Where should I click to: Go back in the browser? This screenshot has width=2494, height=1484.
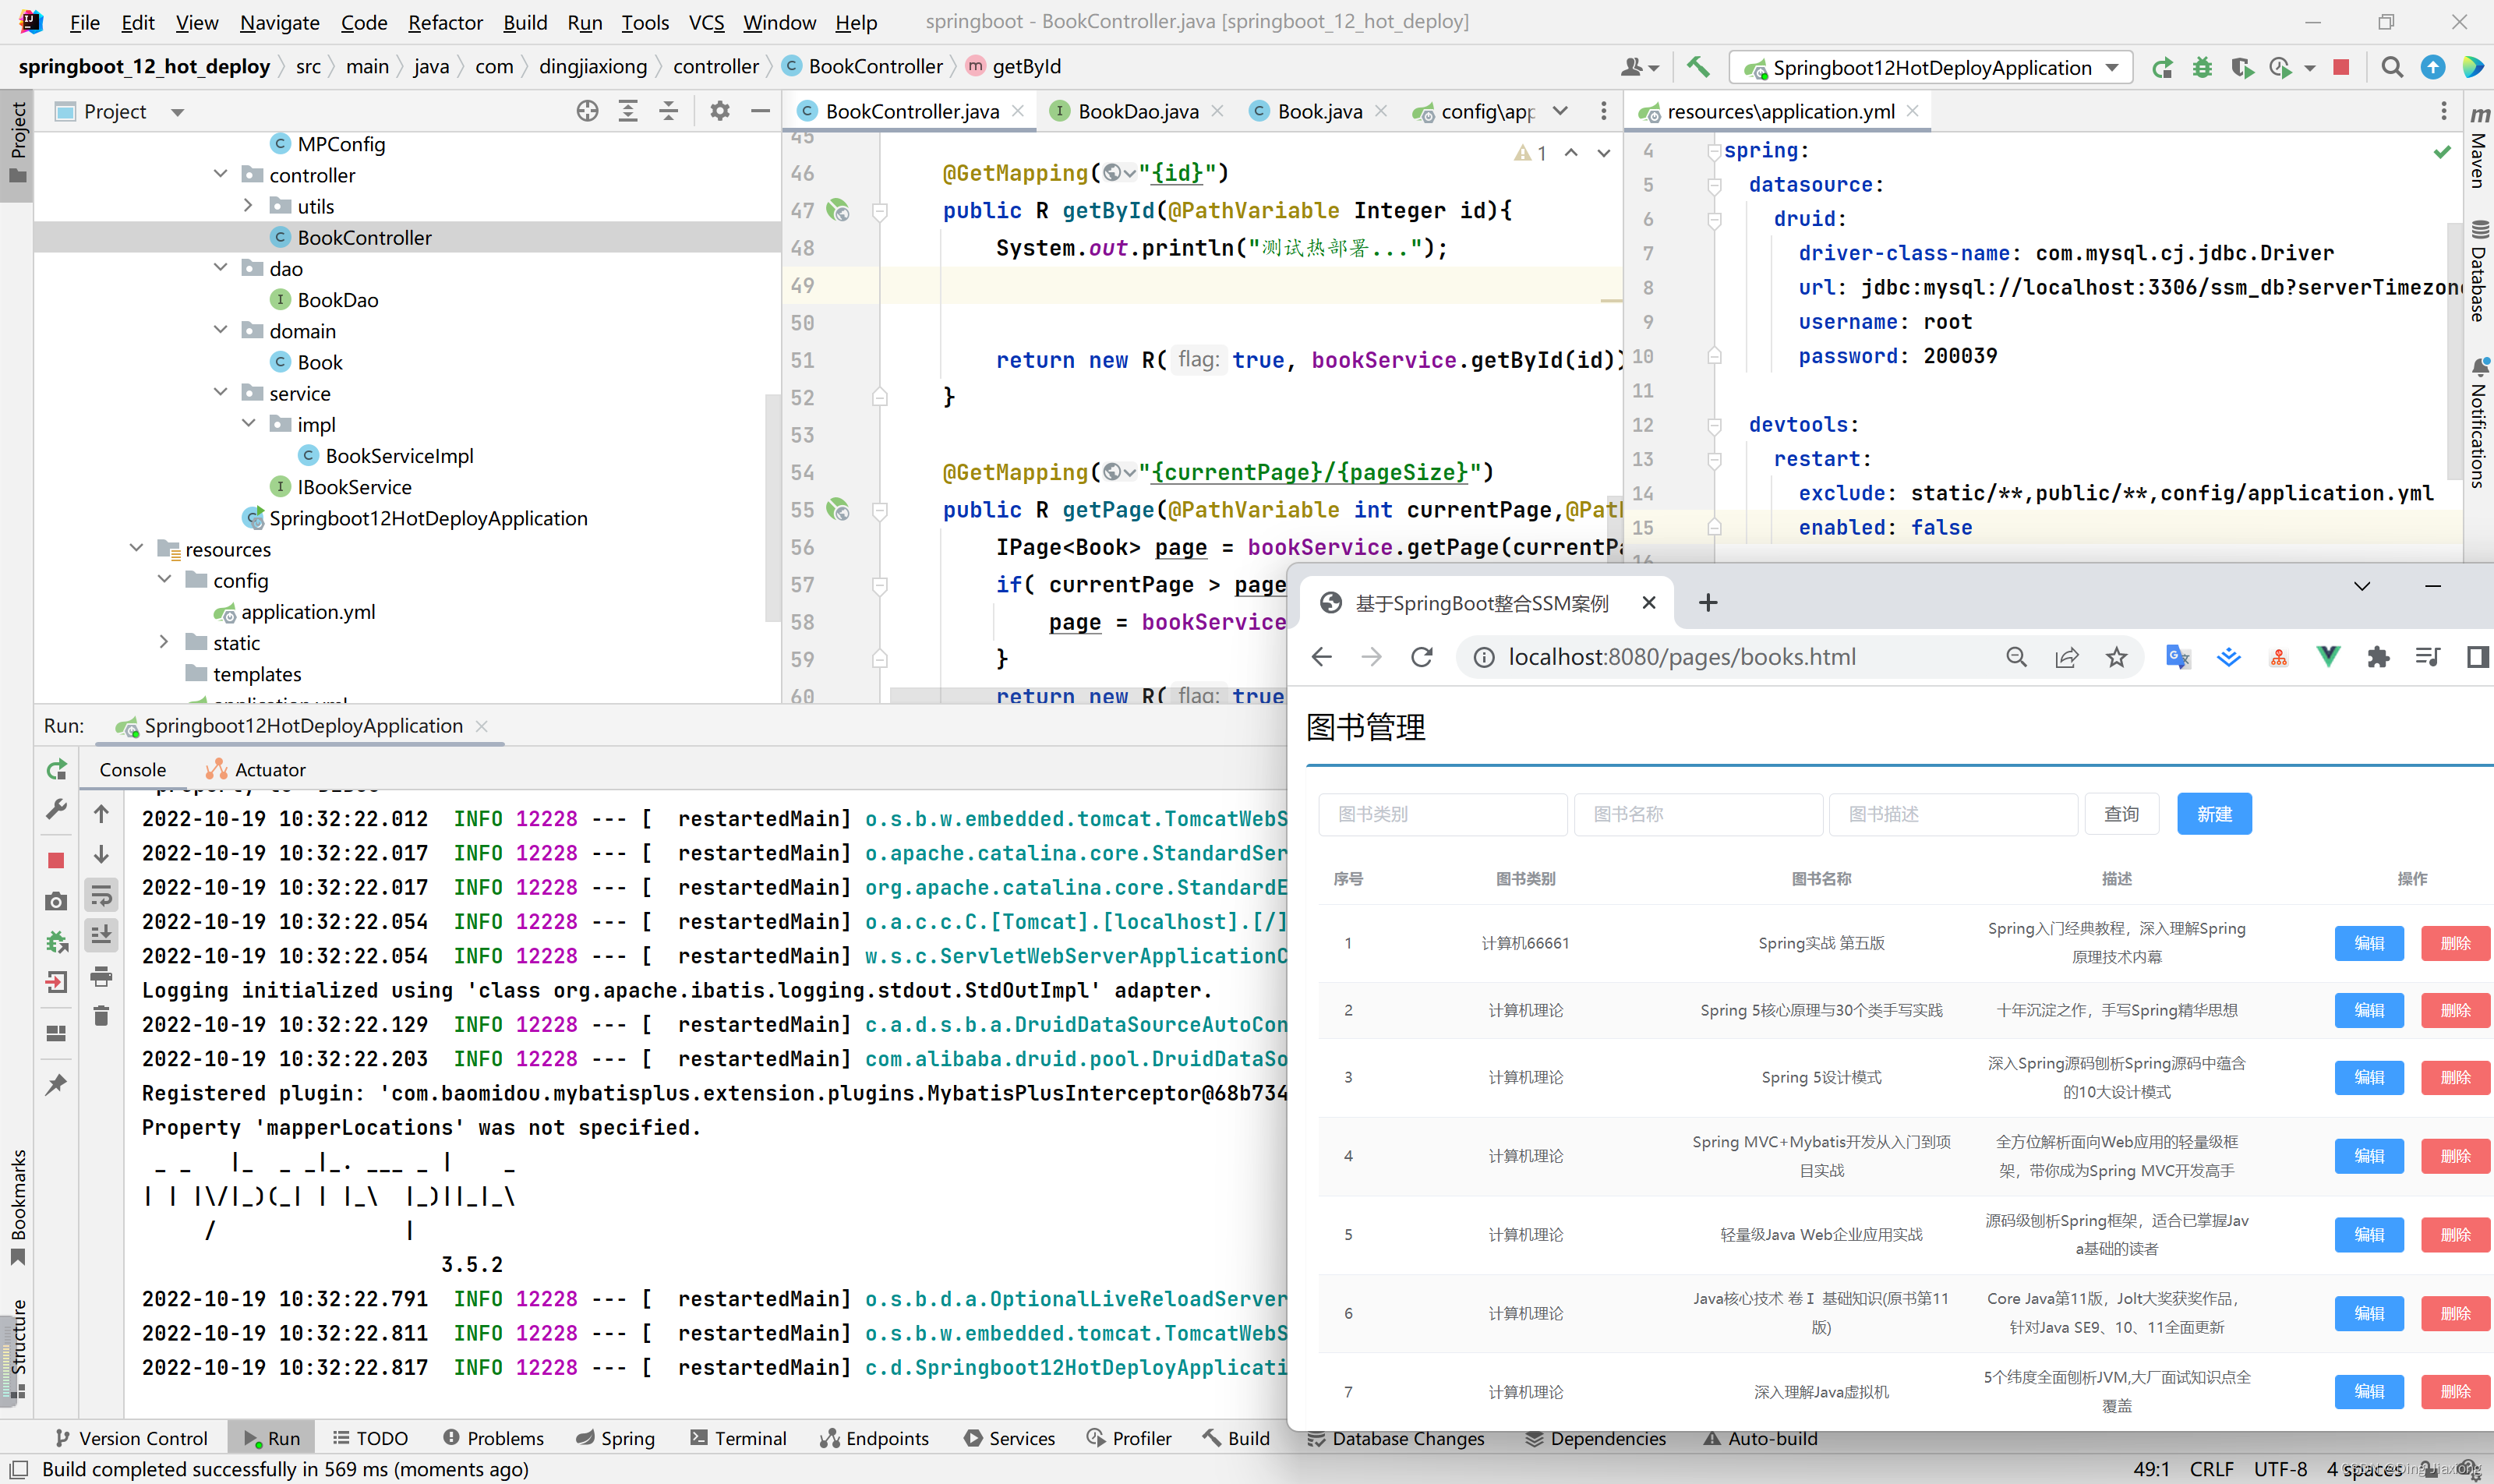[x=1321, y=657]
